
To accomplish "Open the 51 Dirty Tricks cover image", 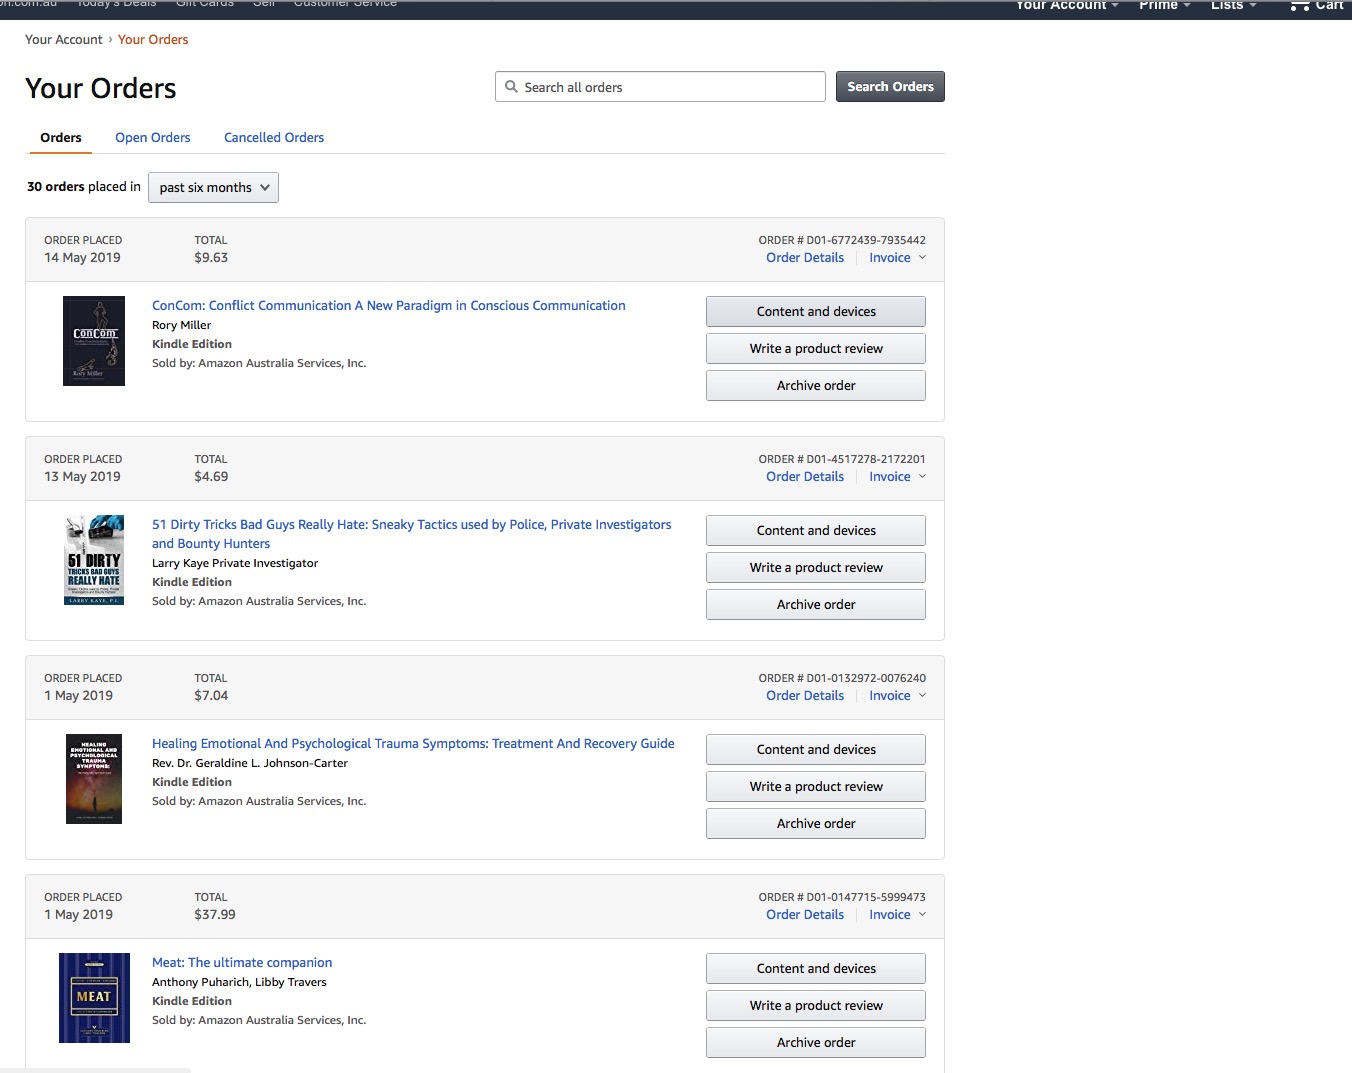I will click(x=94, y=560).
